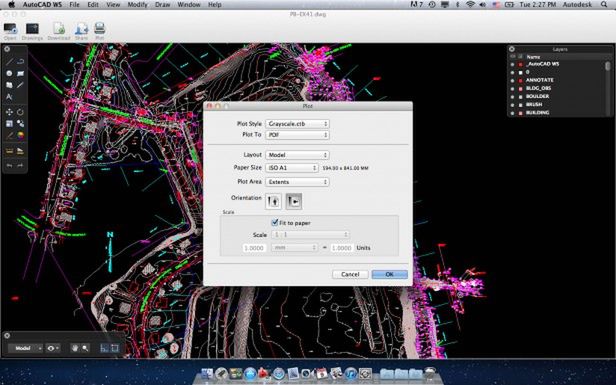The width and height of the screenshot is (616, 385).
Task: Click the Layers panel scrollbar thumb
Action: [x=608, y=66]
